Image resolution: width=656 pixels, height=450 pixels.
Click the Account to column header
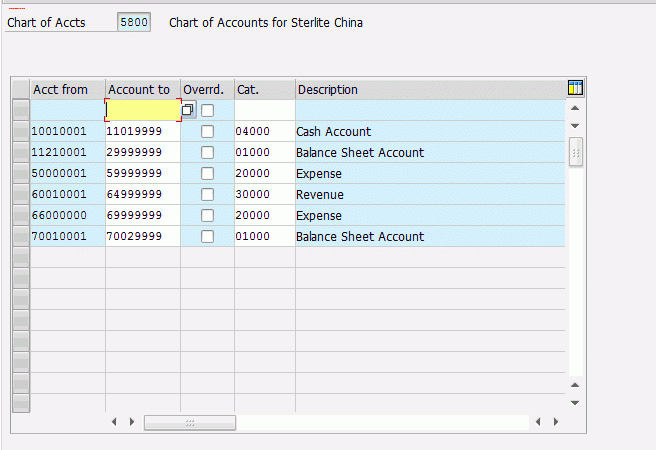coord(143,89)
